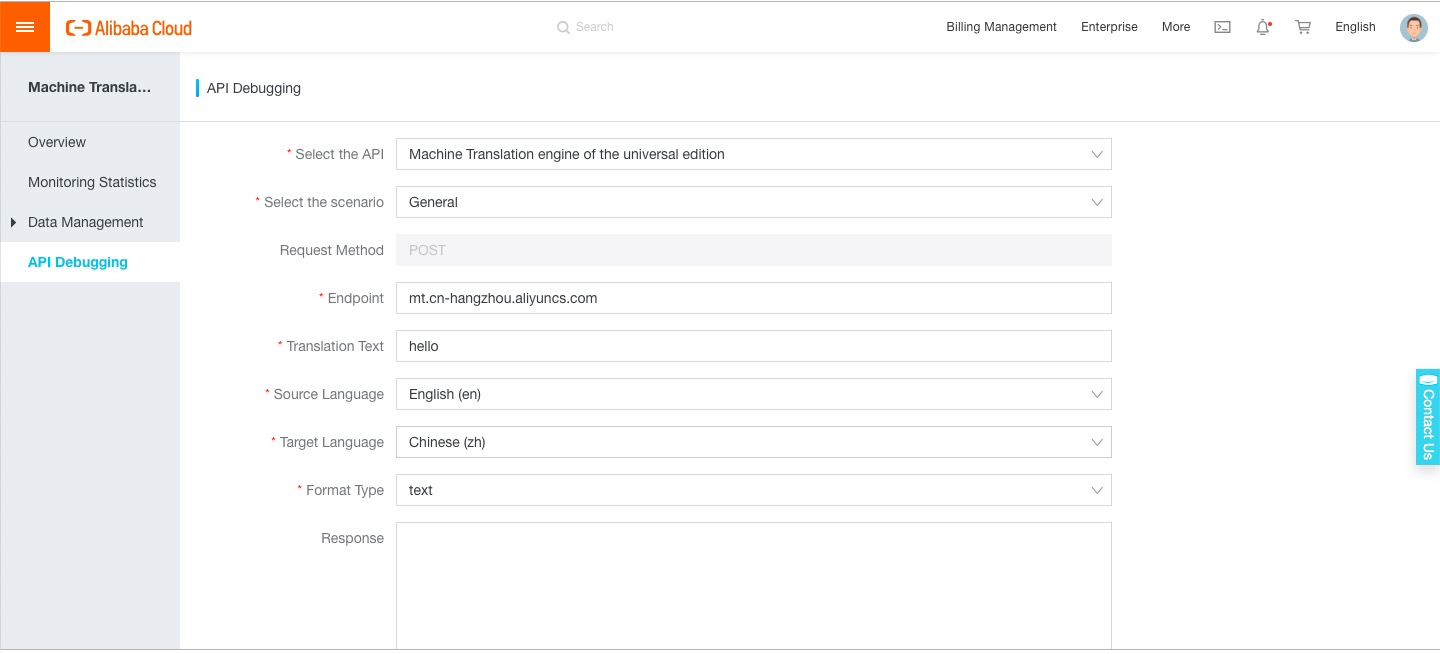Screen dimensions: 1440x654
Task: Open the Source Language dropdown
Action: [754, 394]
